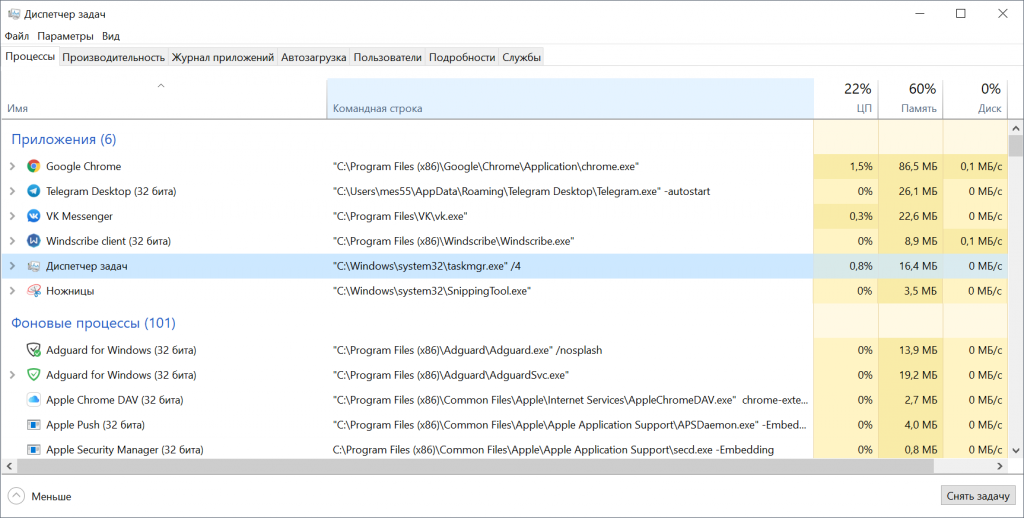Click the Task Manager title bar icon
This screenshot has width=1024, height=518.
click(14, 14)
